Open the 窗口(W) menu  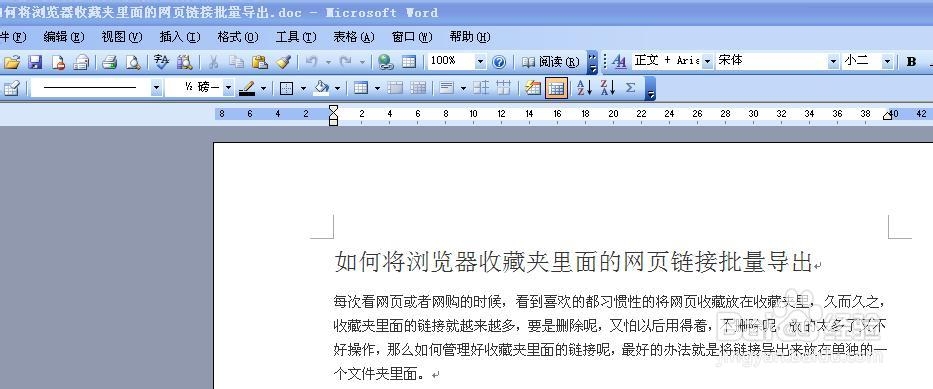pos(412,37)
